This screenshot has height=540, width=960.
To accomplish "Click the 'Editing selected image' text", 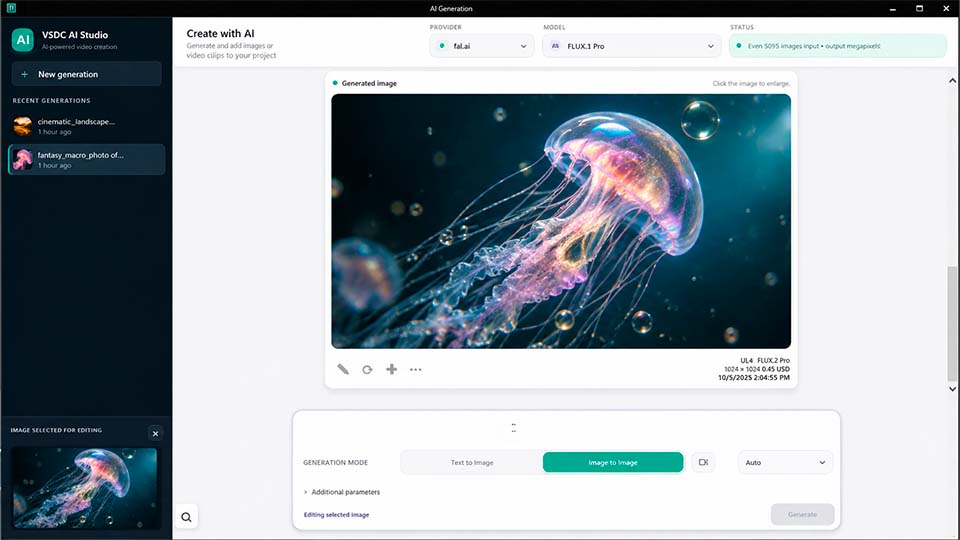I will [336, 515].
